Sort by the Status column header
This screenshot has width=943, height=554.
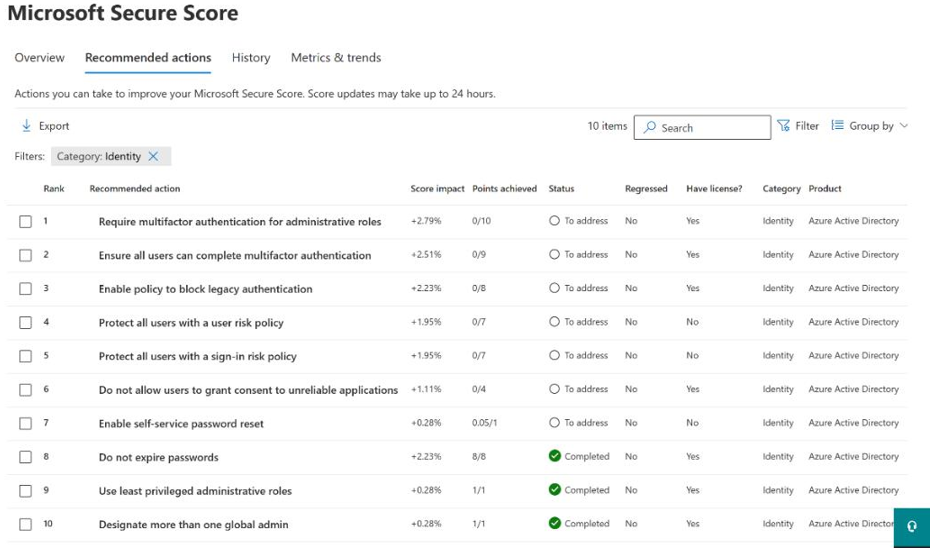coord(561,188)
